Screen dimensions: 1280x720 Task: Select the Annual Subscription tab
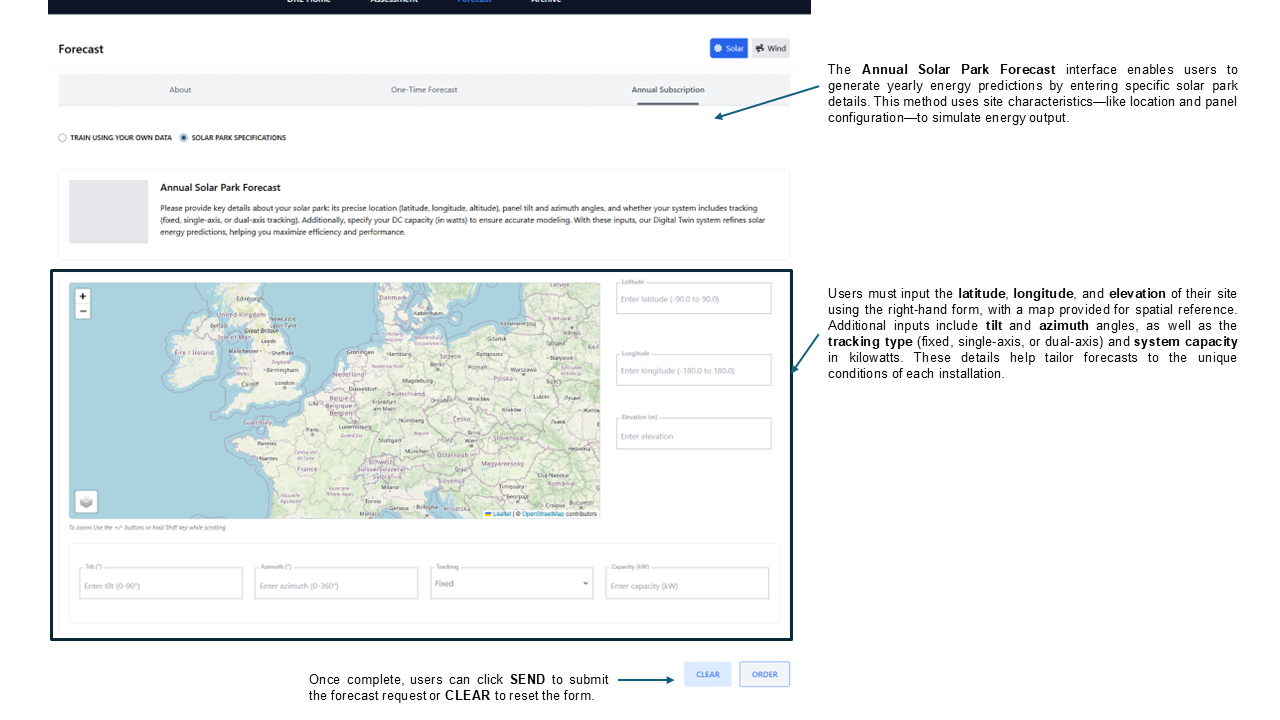(x=667, y=90)
